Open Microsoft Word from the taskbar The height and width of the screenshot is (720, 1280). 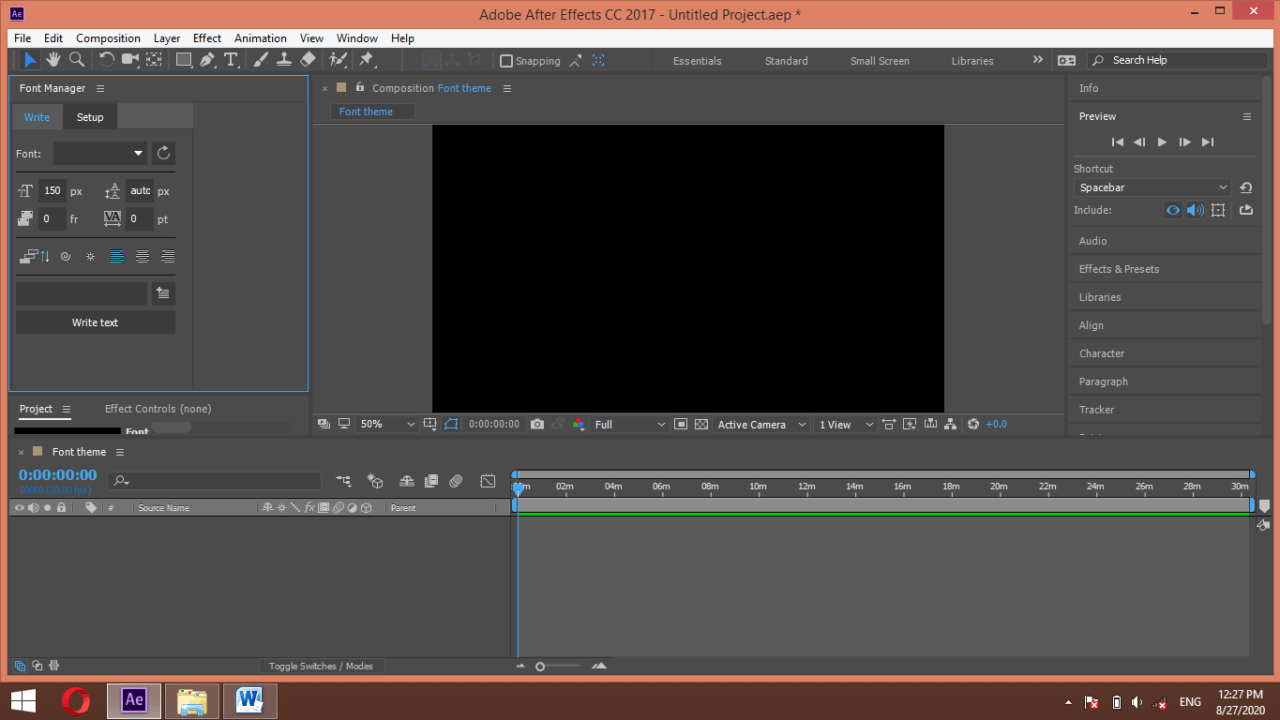pos(249,701)
